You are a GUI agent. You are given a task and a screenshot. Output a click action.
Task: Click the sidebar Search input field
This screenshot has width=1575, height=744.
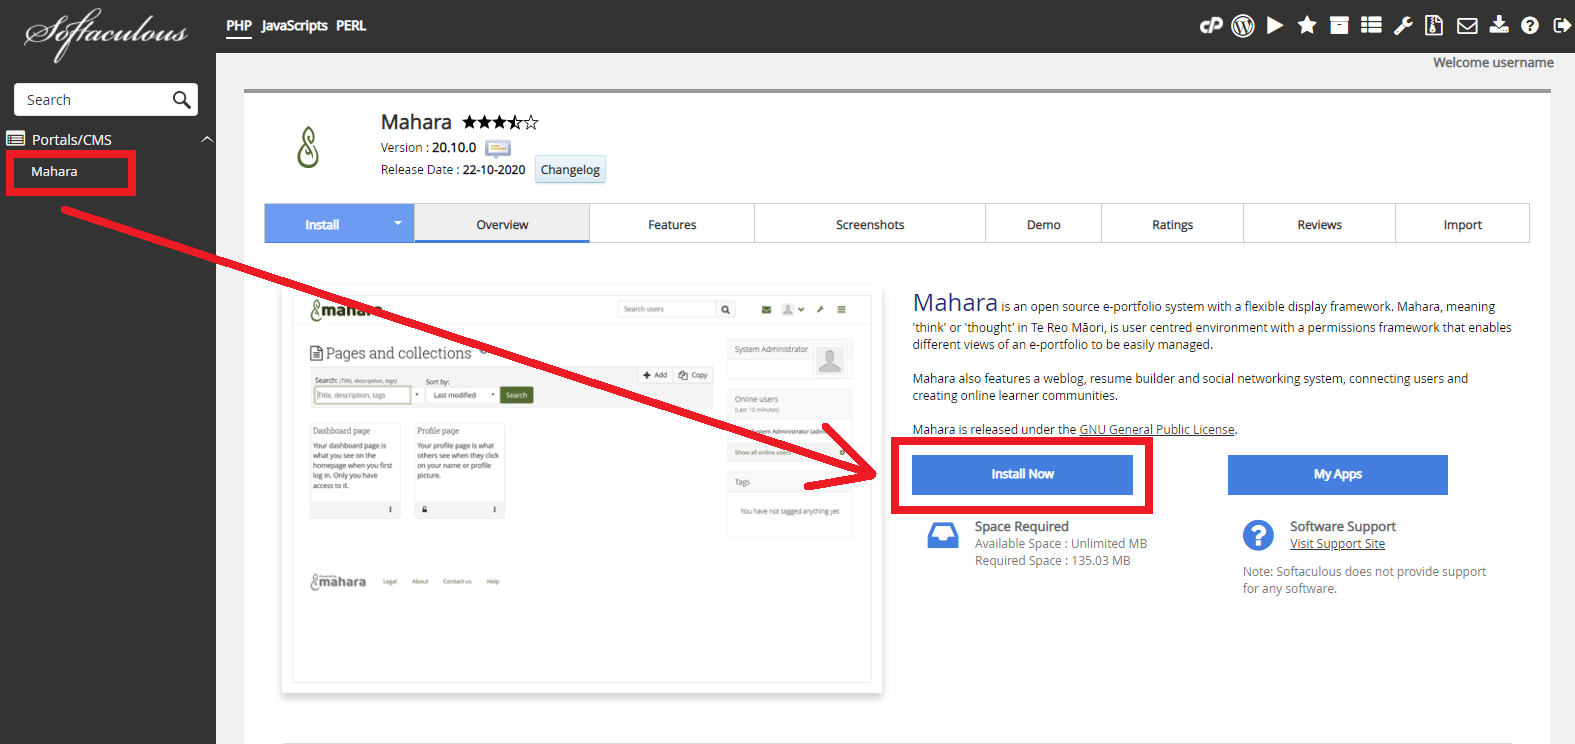click(x=92, y=100)
